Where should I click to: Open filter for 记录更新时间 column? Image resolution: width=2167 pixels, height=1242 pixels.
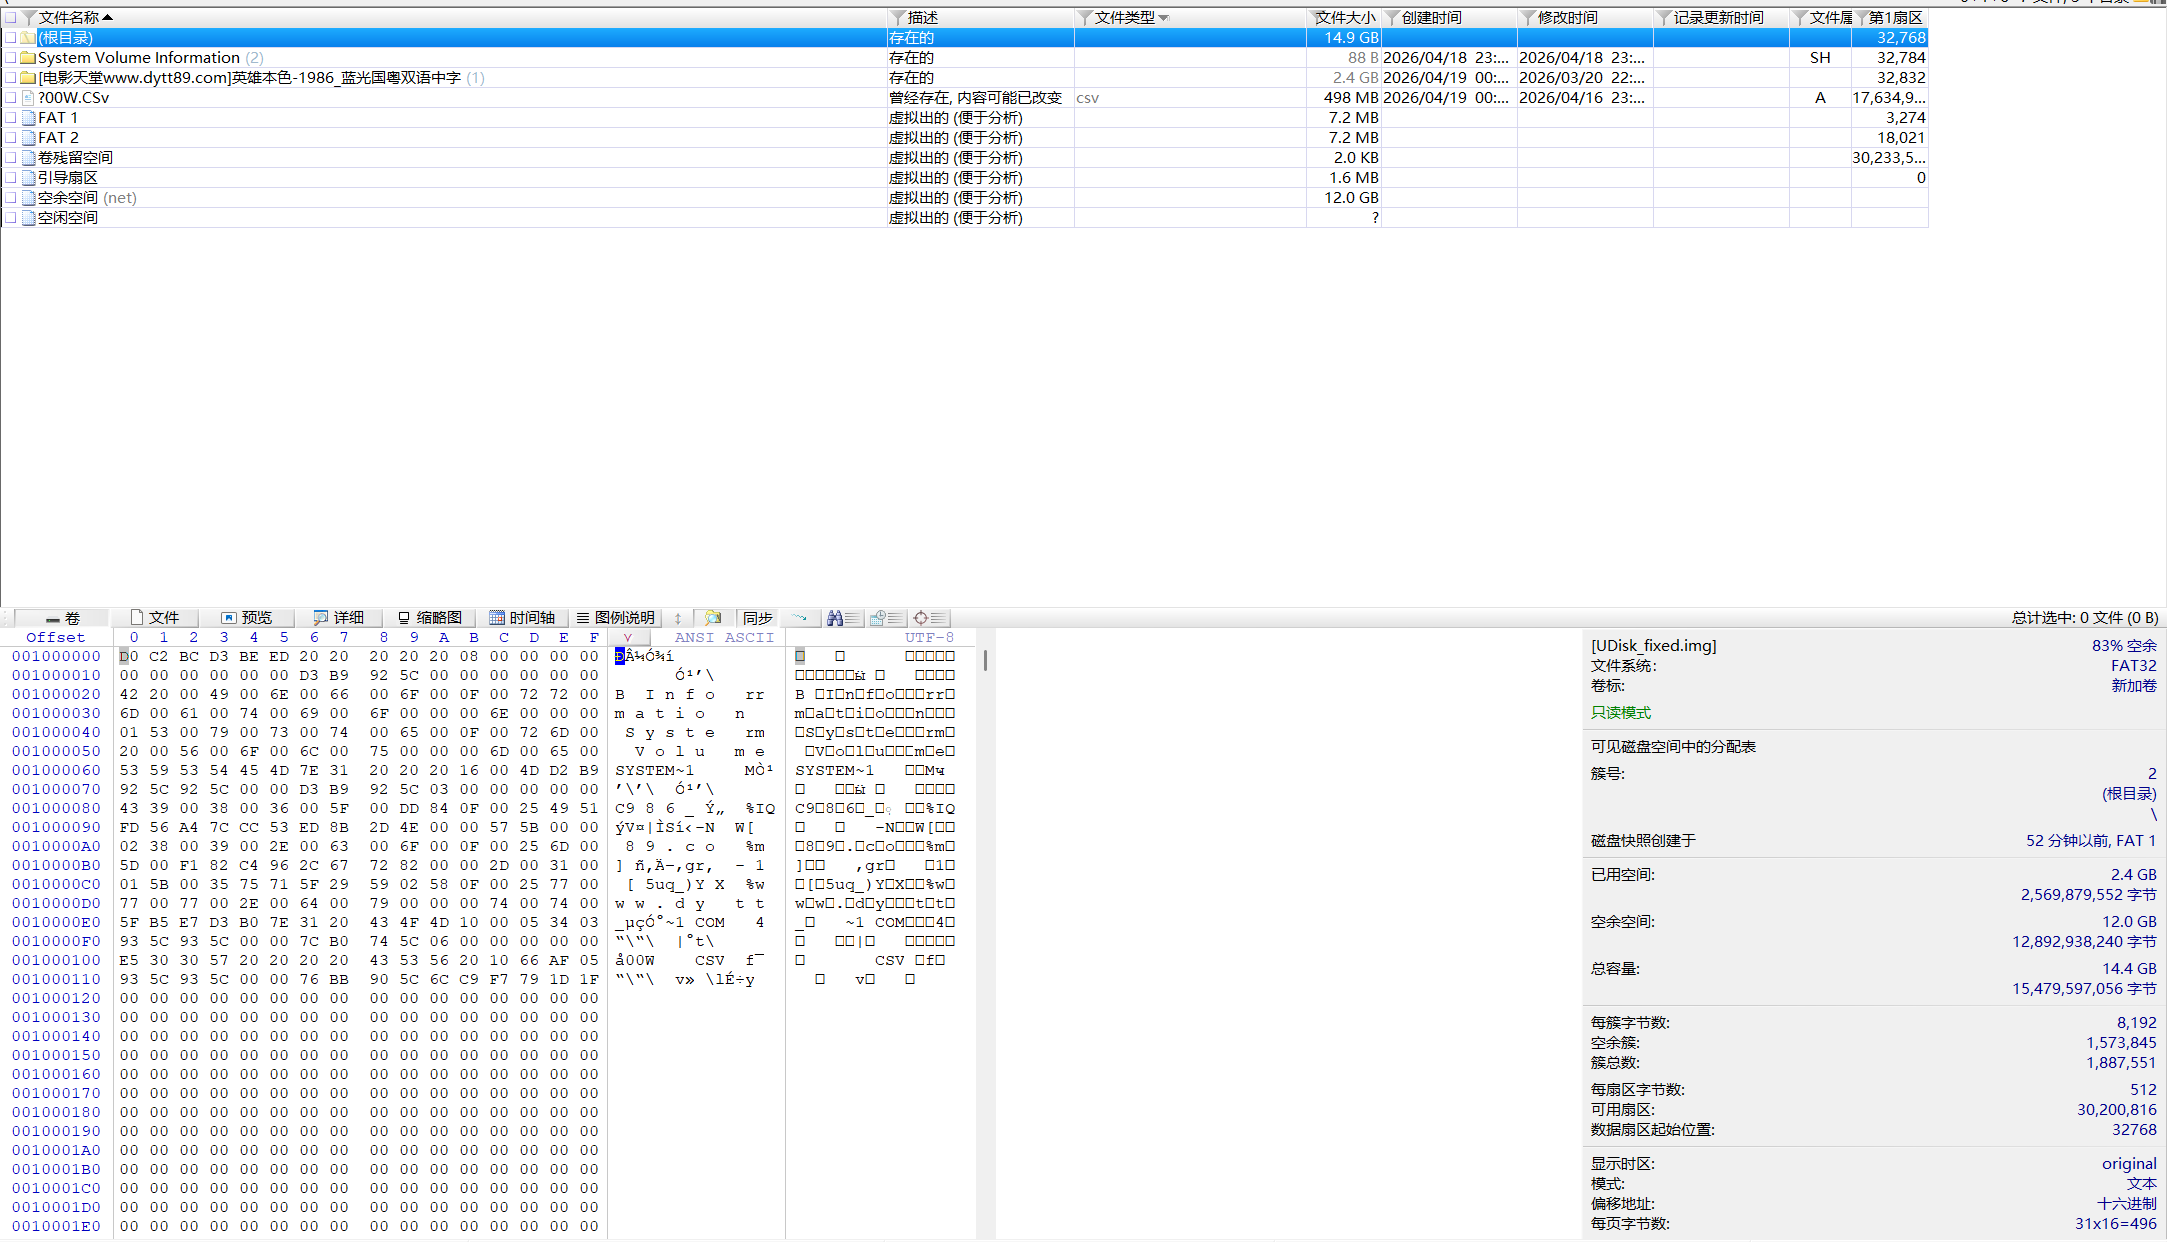coord(1664,18)
